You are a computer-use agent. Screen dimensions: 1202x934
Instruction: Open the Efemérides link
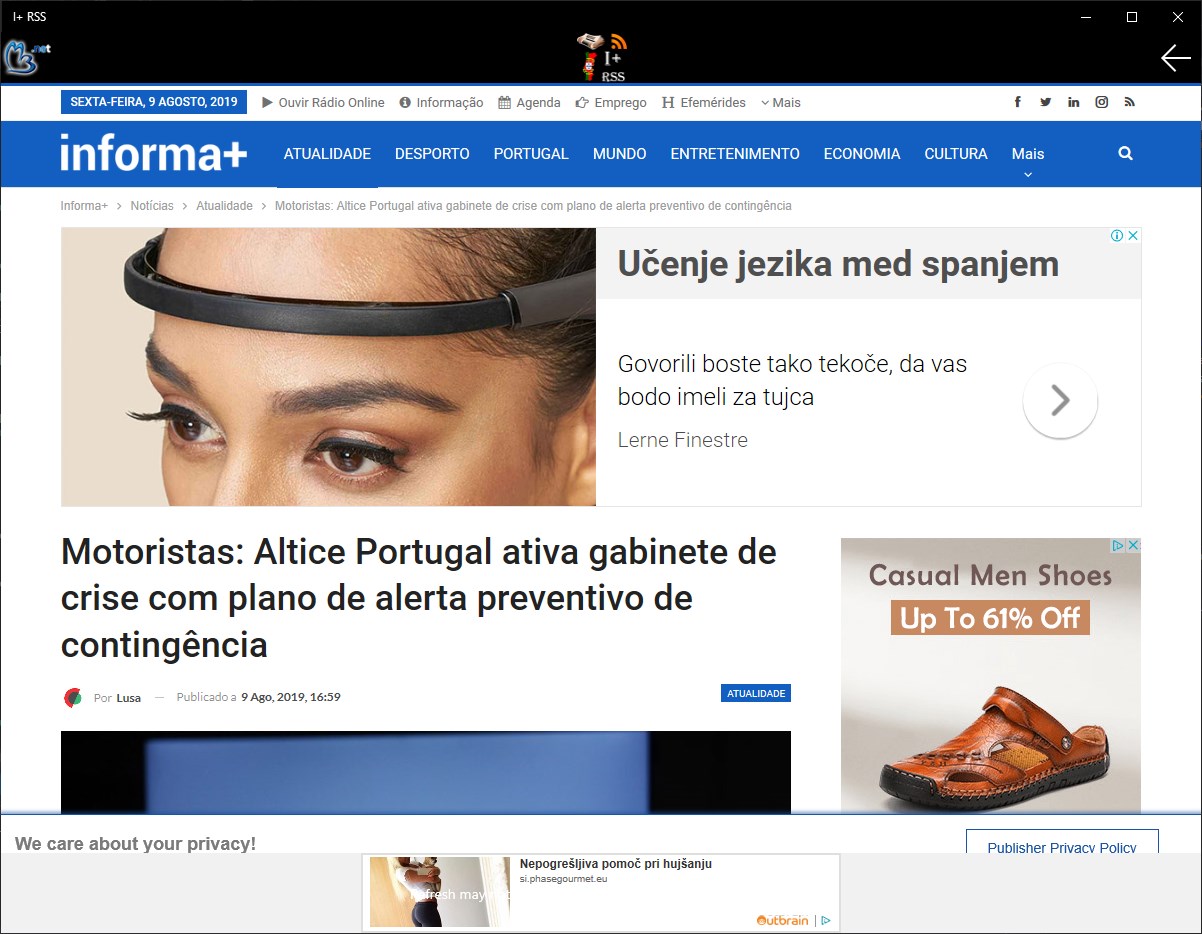(x=704, y=102)
